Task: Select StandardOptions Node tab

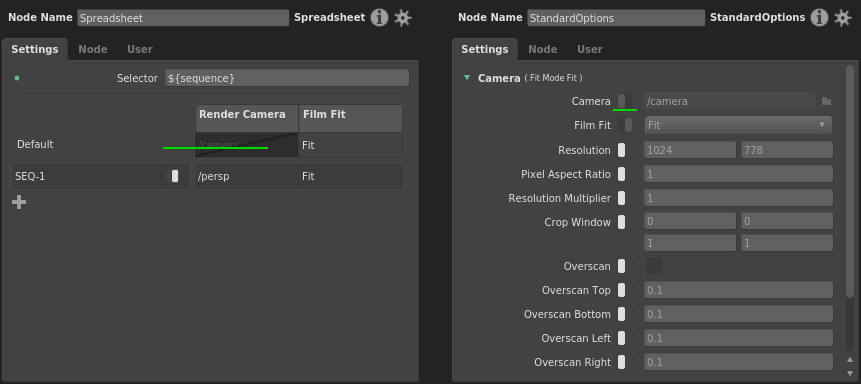Action: 543,49
